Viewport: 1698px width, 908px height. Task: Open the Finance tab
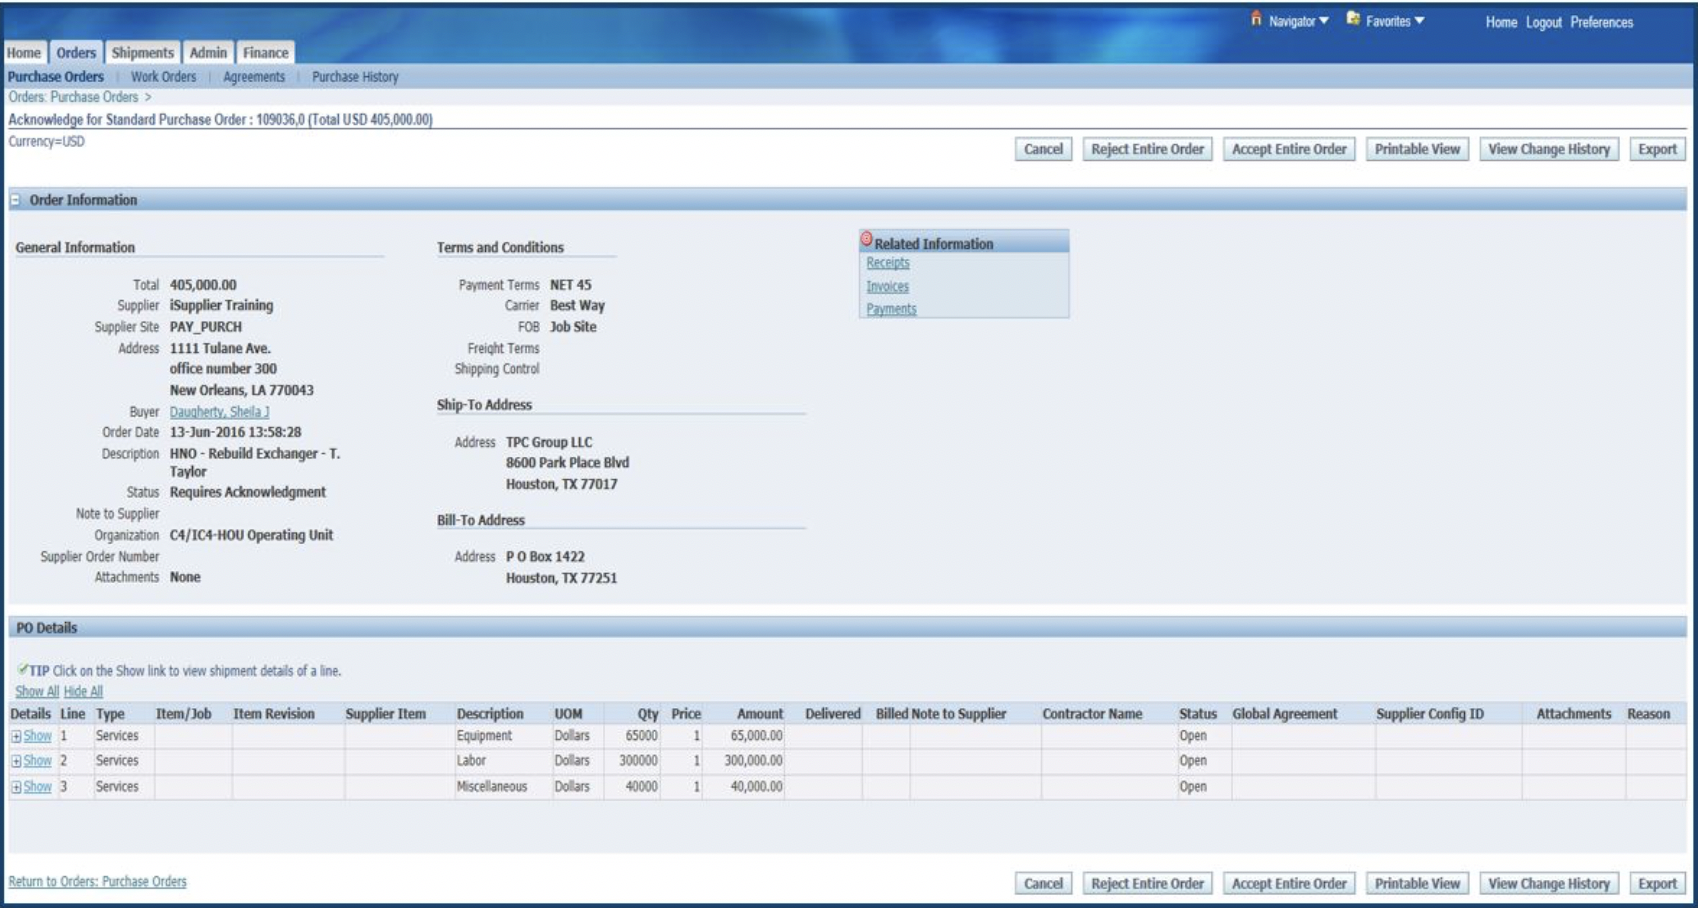(x=265, y=53)
